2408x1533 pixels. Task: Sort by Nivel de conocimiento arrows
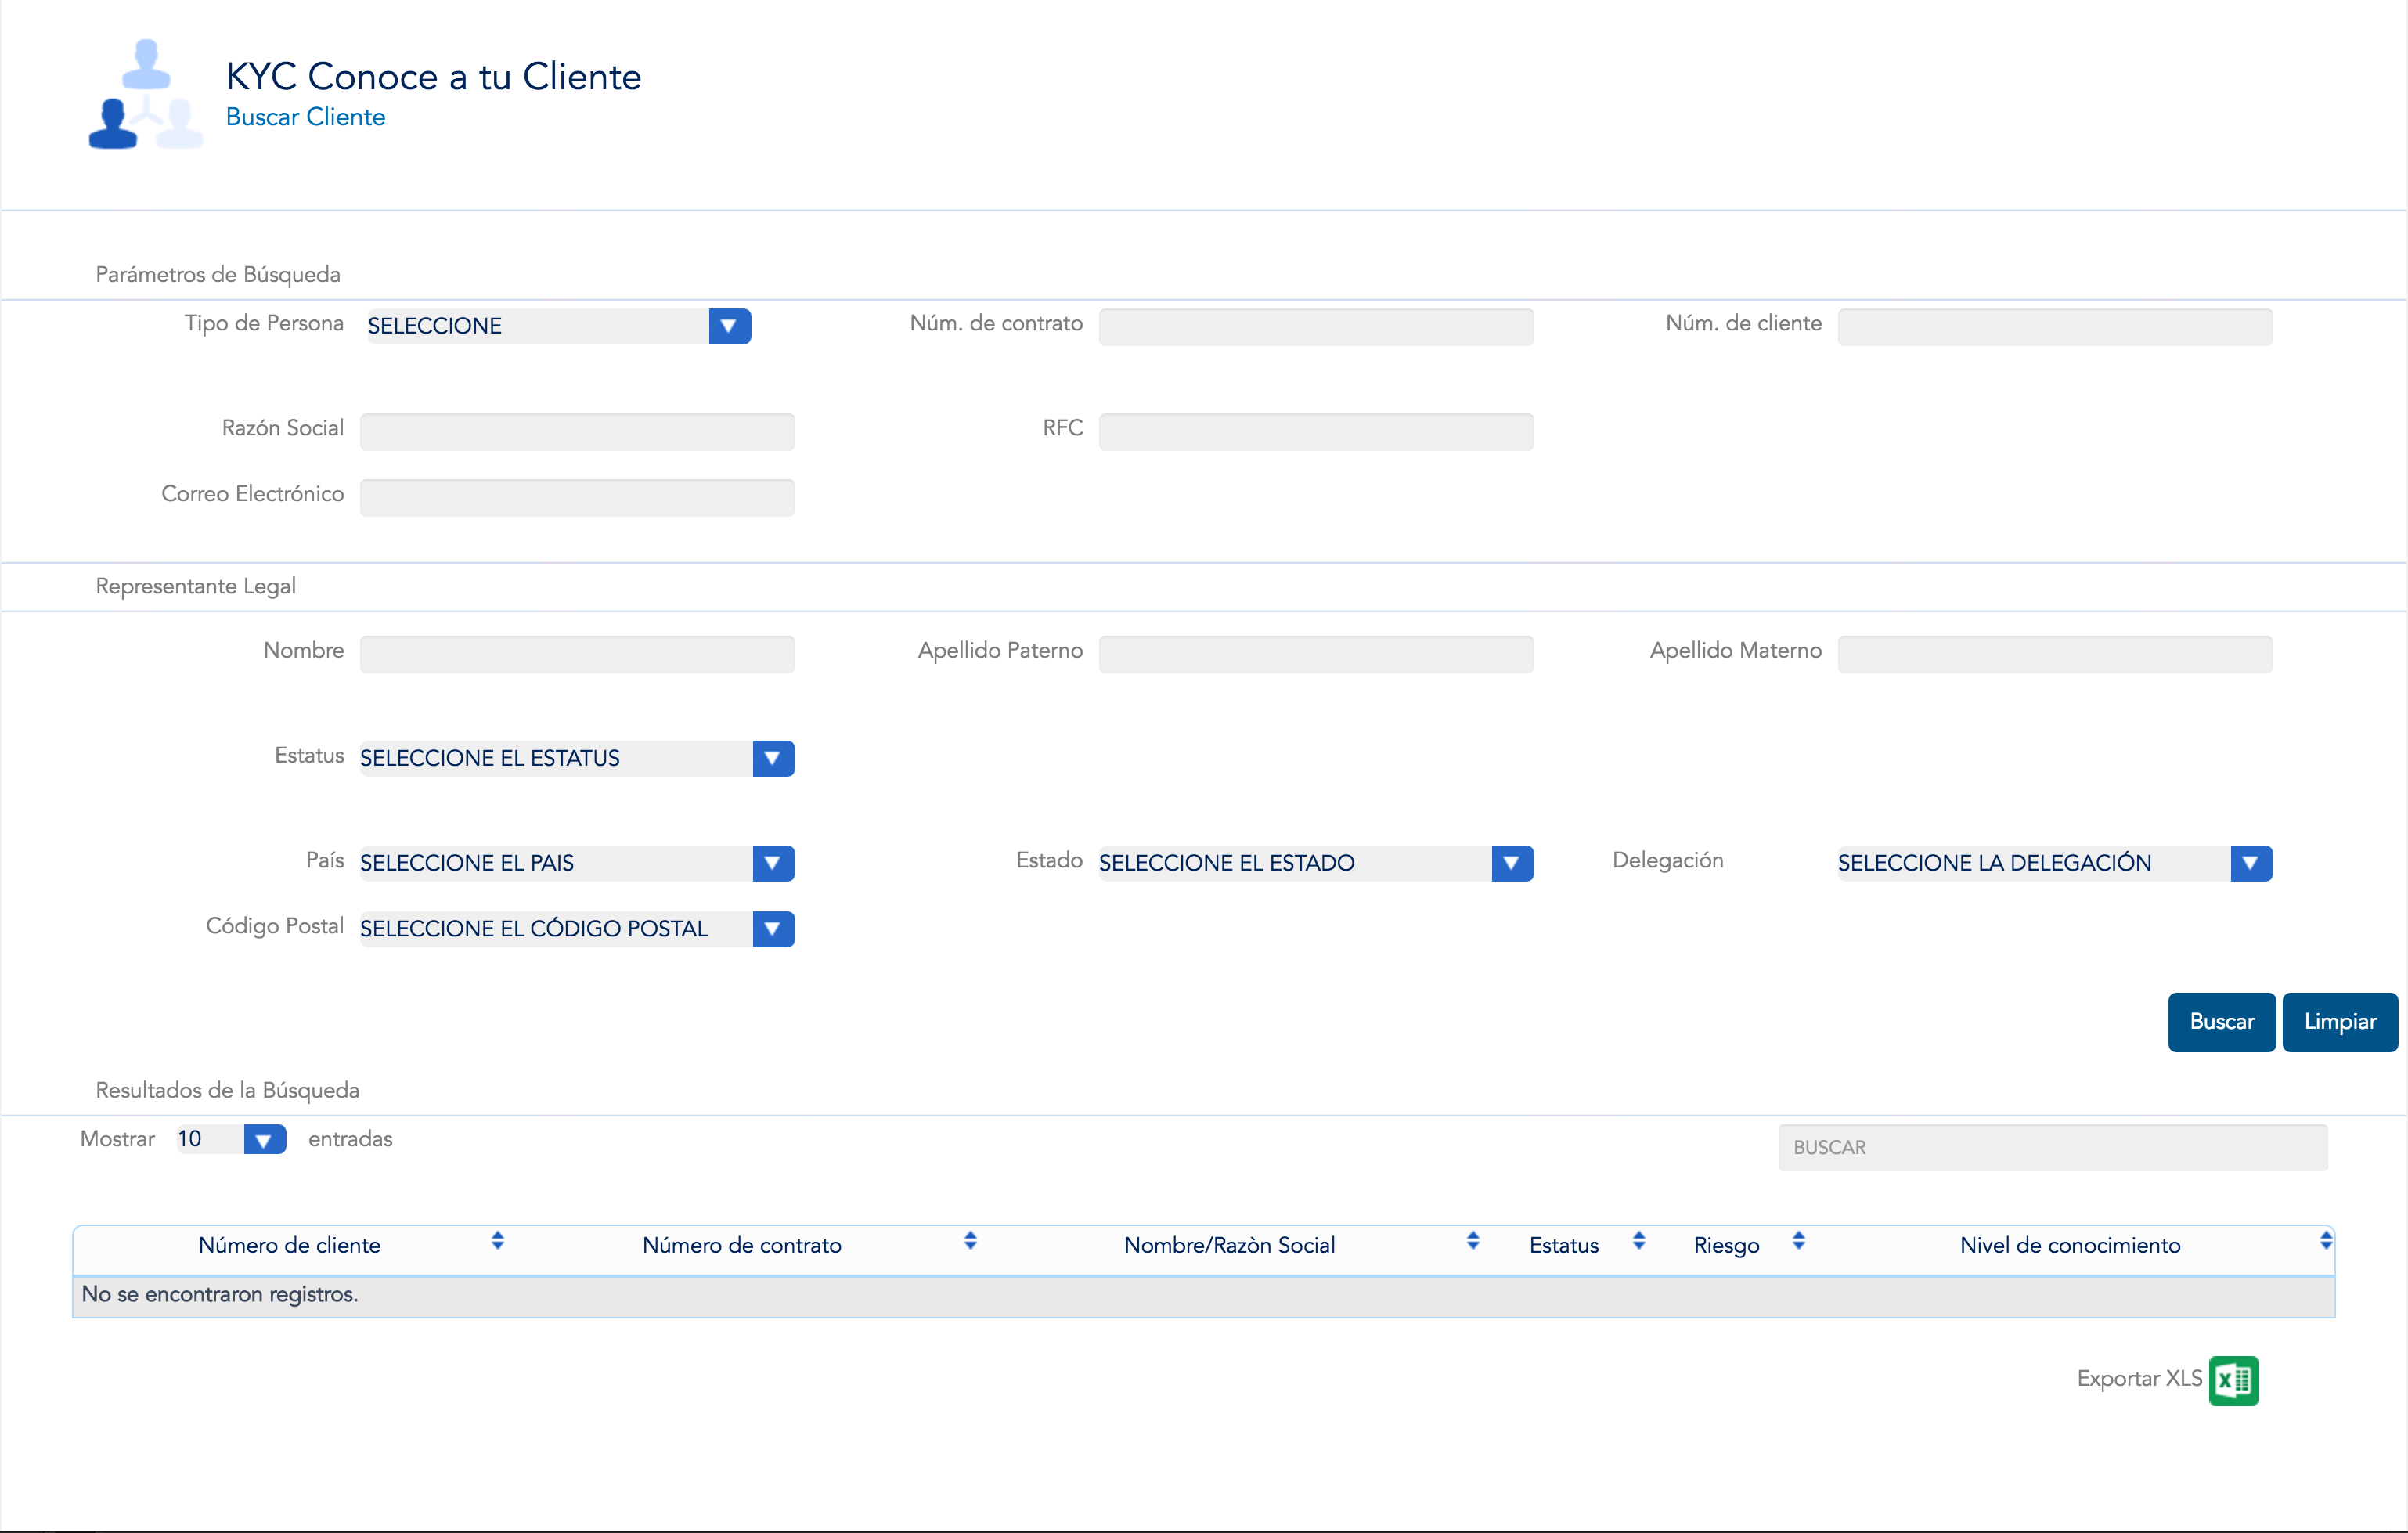tap(2325, 1241)
